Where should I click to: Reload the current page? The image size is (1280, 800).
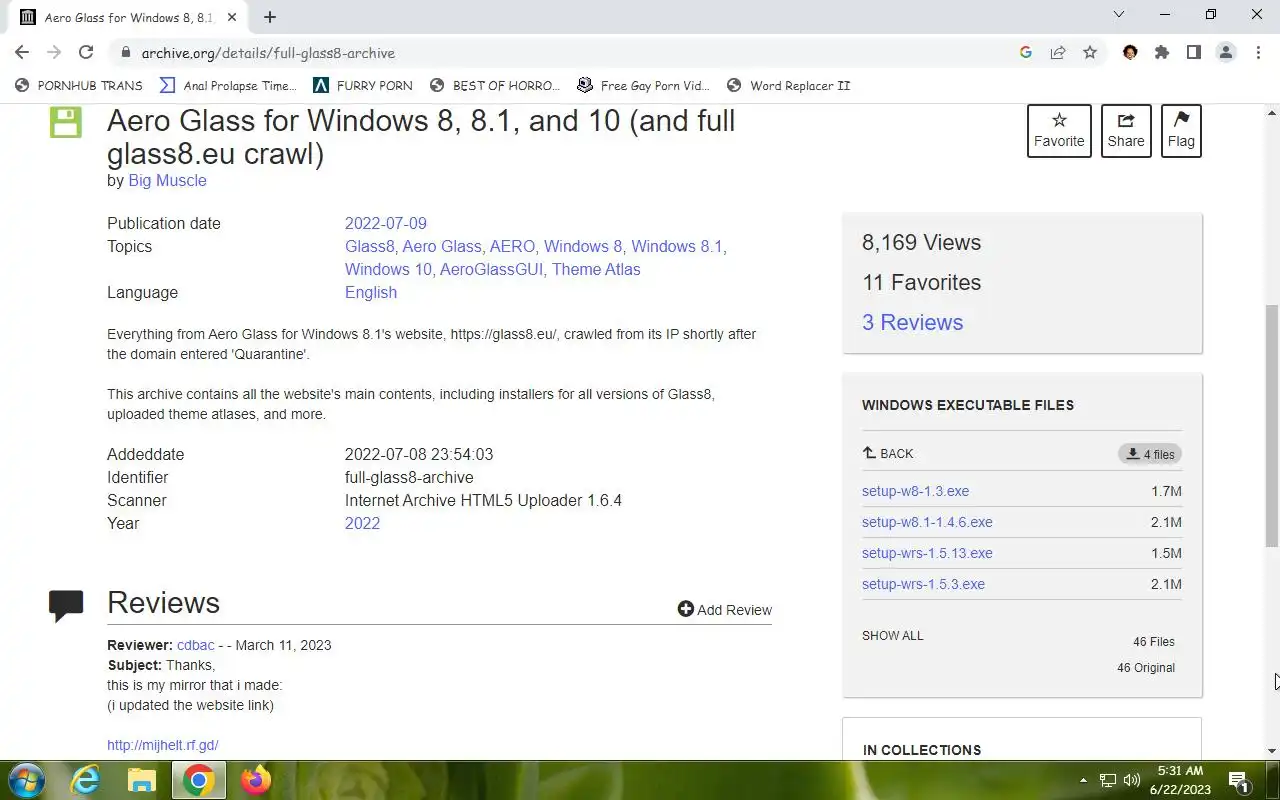[86, 53]
